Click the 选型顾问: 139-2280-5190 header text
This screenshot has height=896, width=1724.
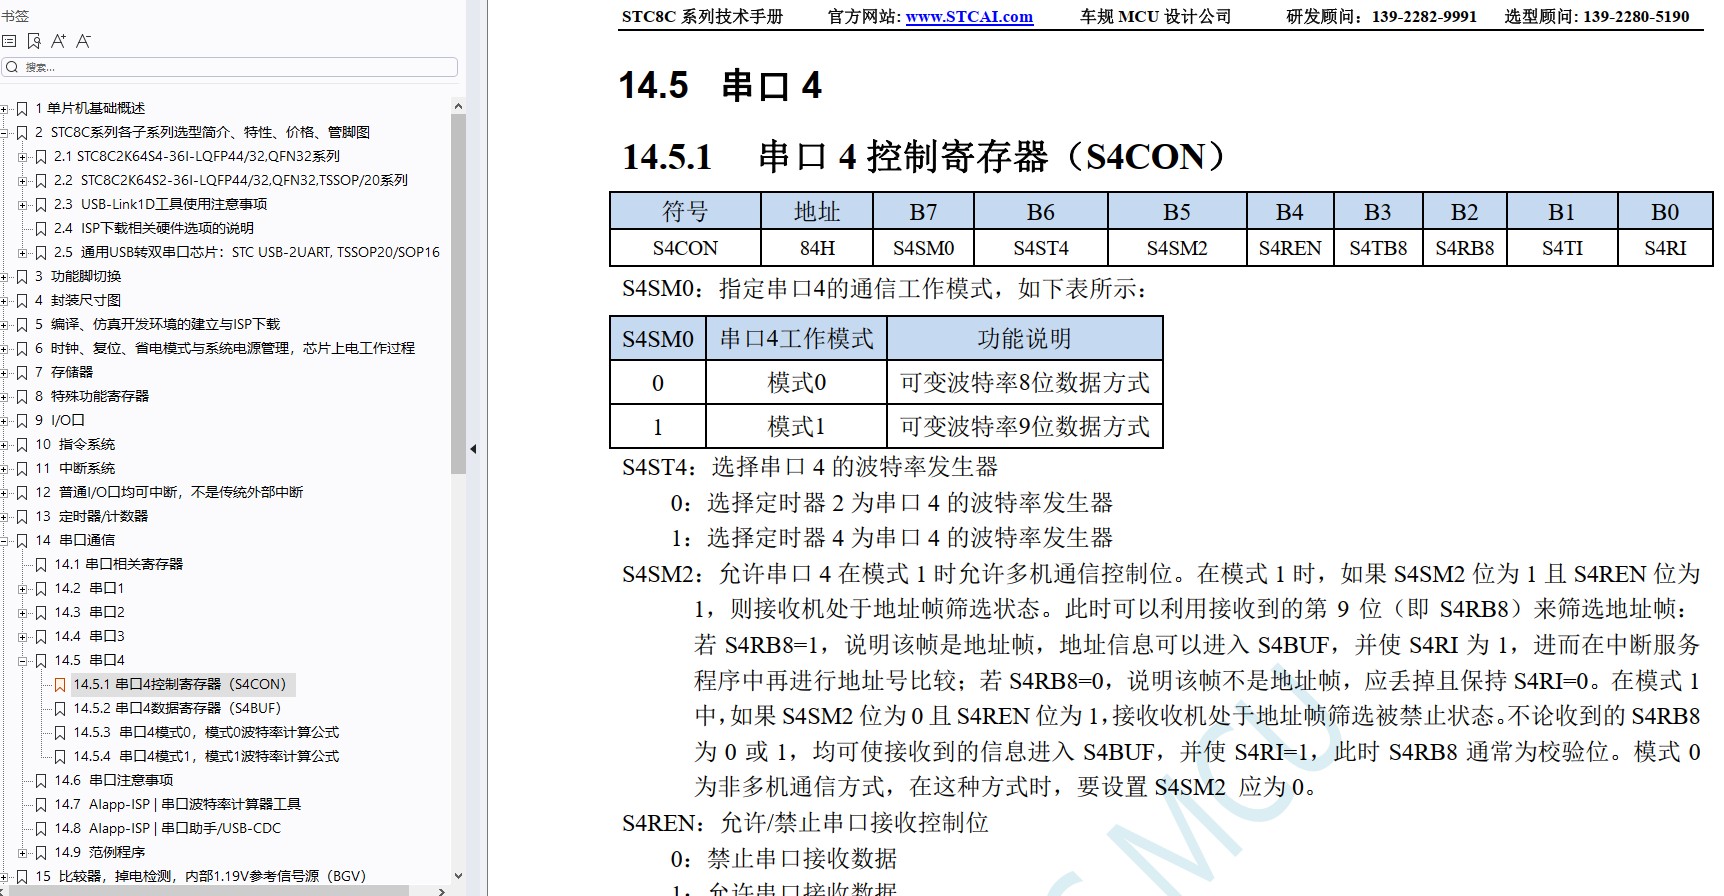(x=1597, y=17)
